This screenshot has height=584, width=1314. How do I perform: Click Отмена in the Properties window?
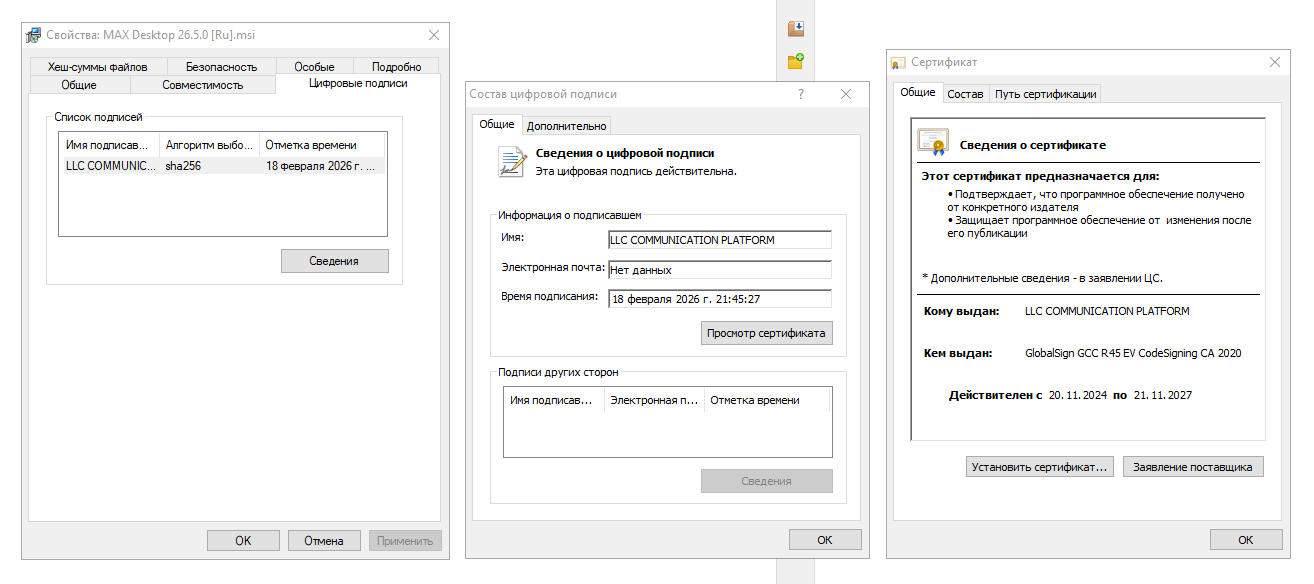(323, 541)
